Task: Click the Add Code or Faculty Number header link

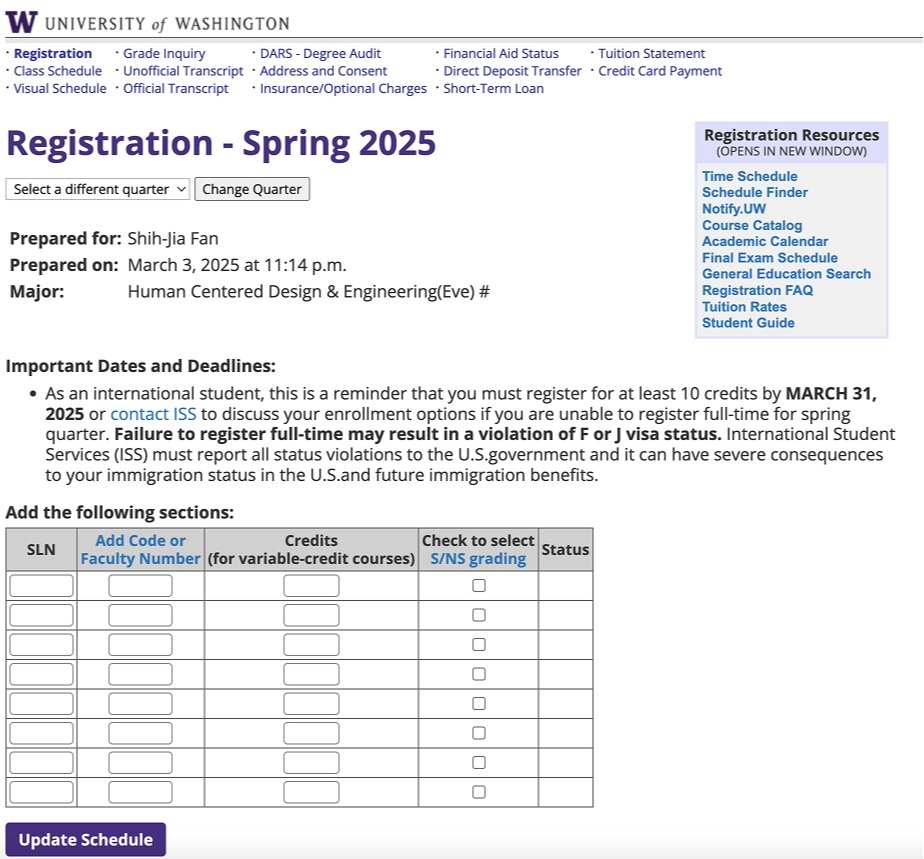Action: tap(140, 550)
